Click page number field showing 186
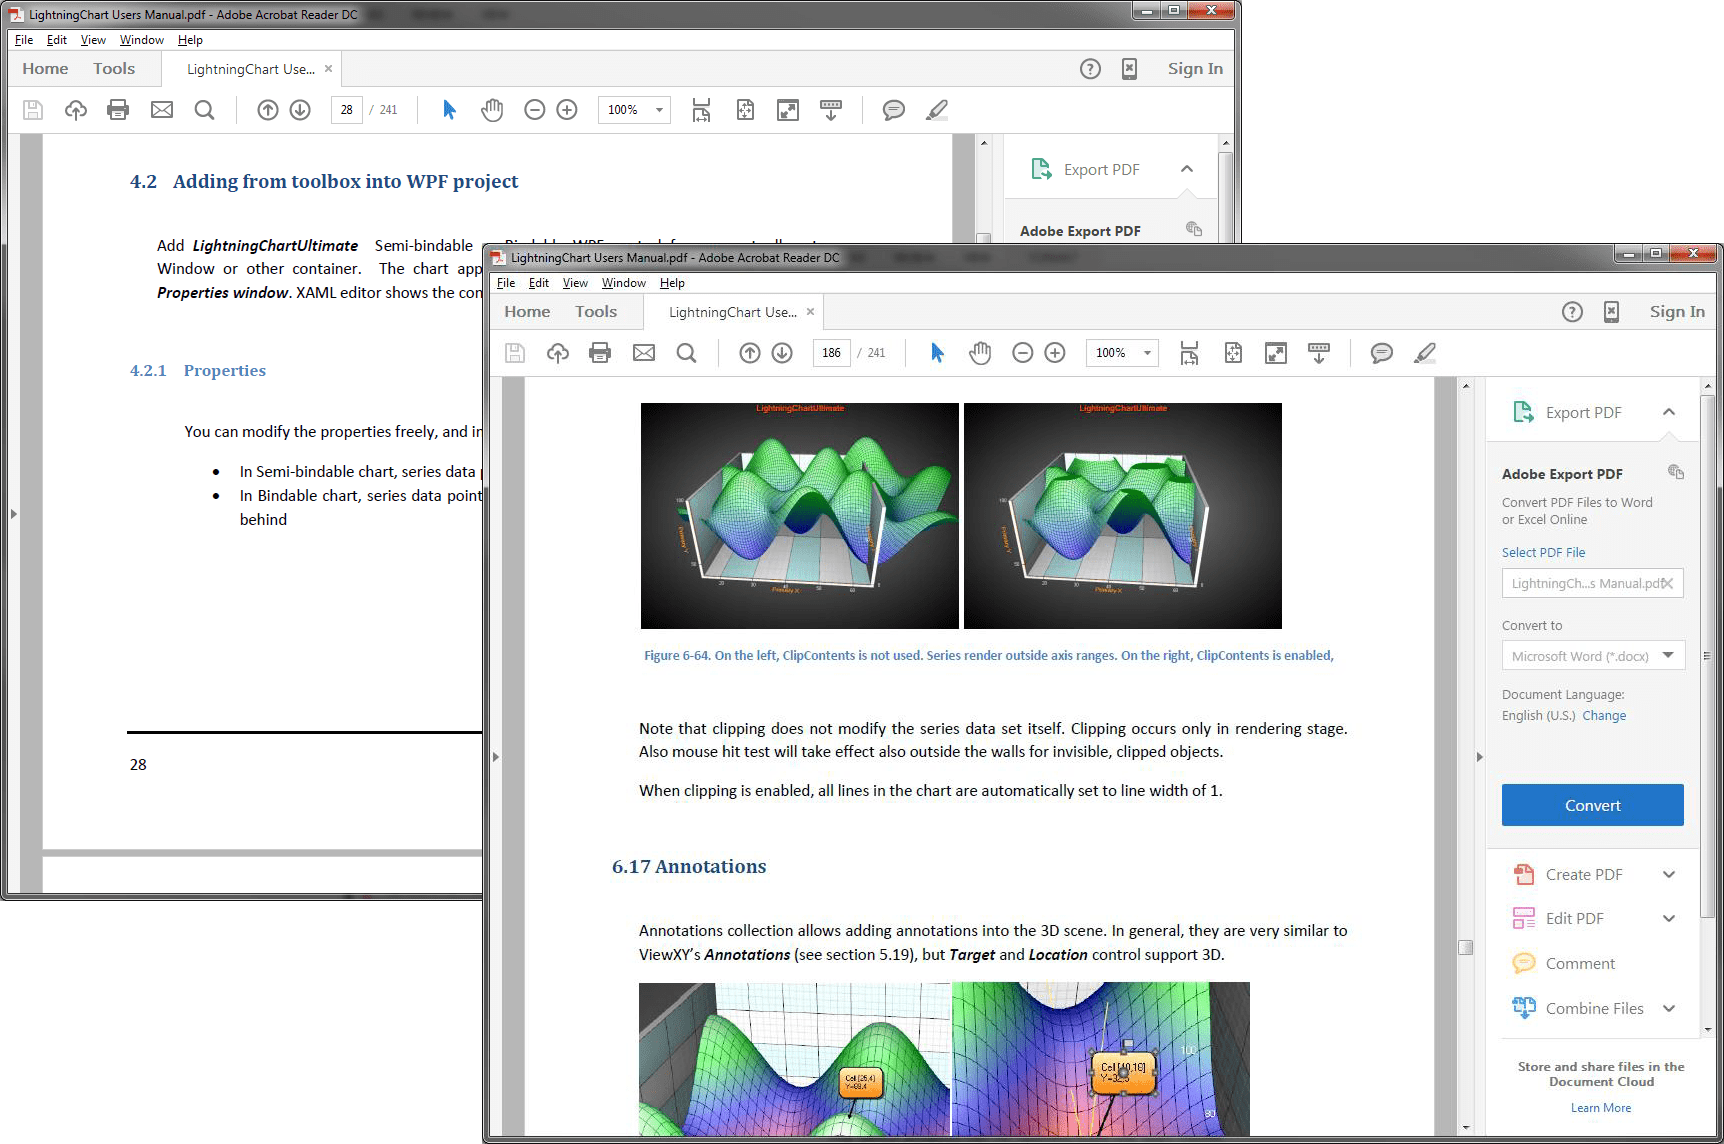1724x1144 pixels. [x=832, y=353]
